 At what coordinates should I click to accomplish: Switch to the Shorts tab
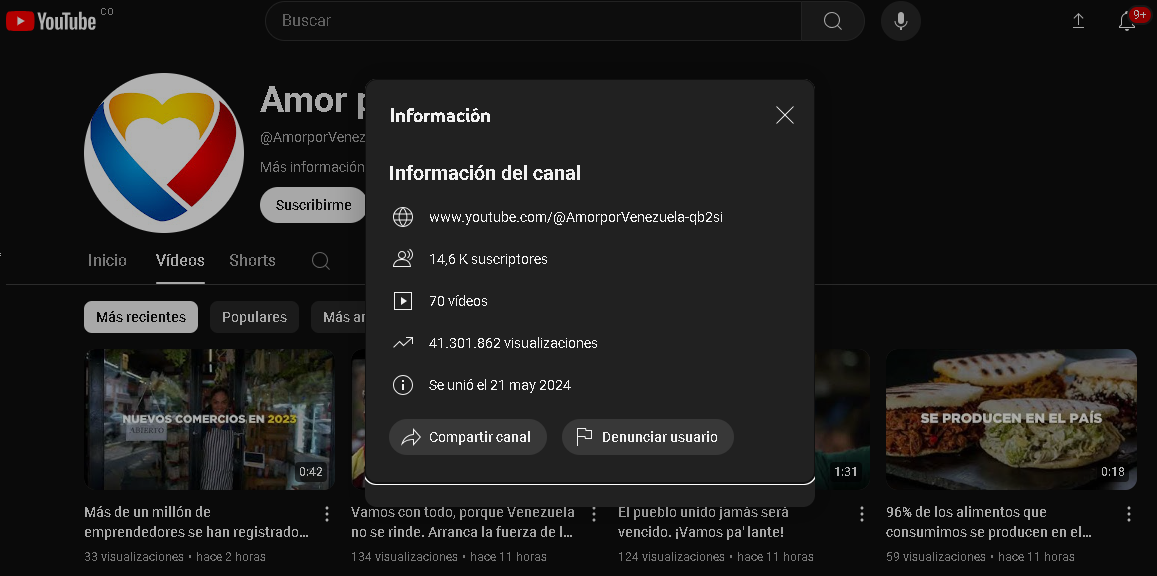point(252,260)
